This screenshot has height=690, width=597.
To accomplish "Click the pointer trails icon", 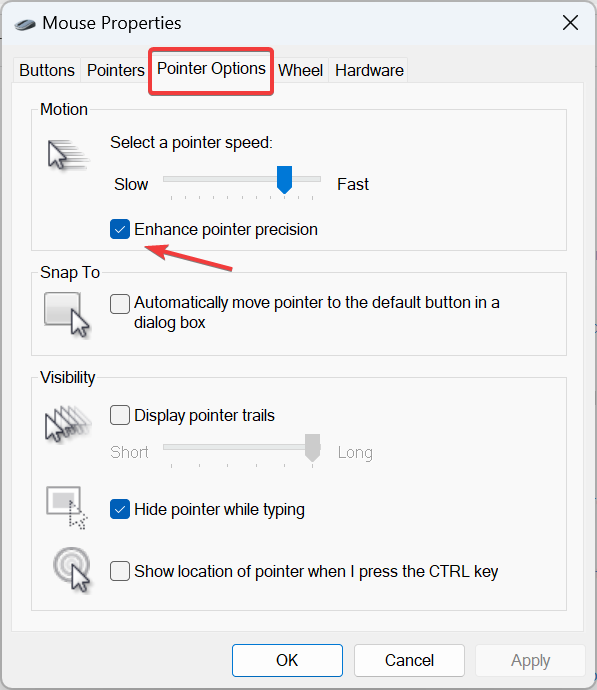I will tap(68, 423).
